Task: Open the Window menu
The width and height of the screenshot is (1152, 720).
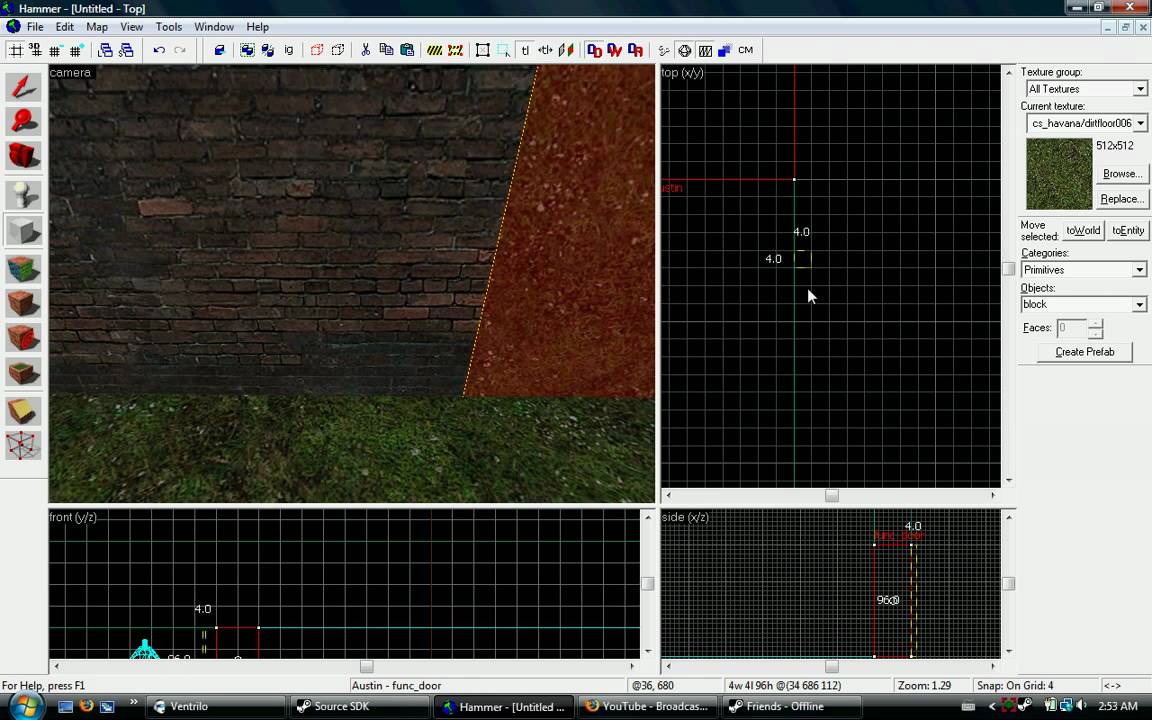Action: (x=214, y=26)
